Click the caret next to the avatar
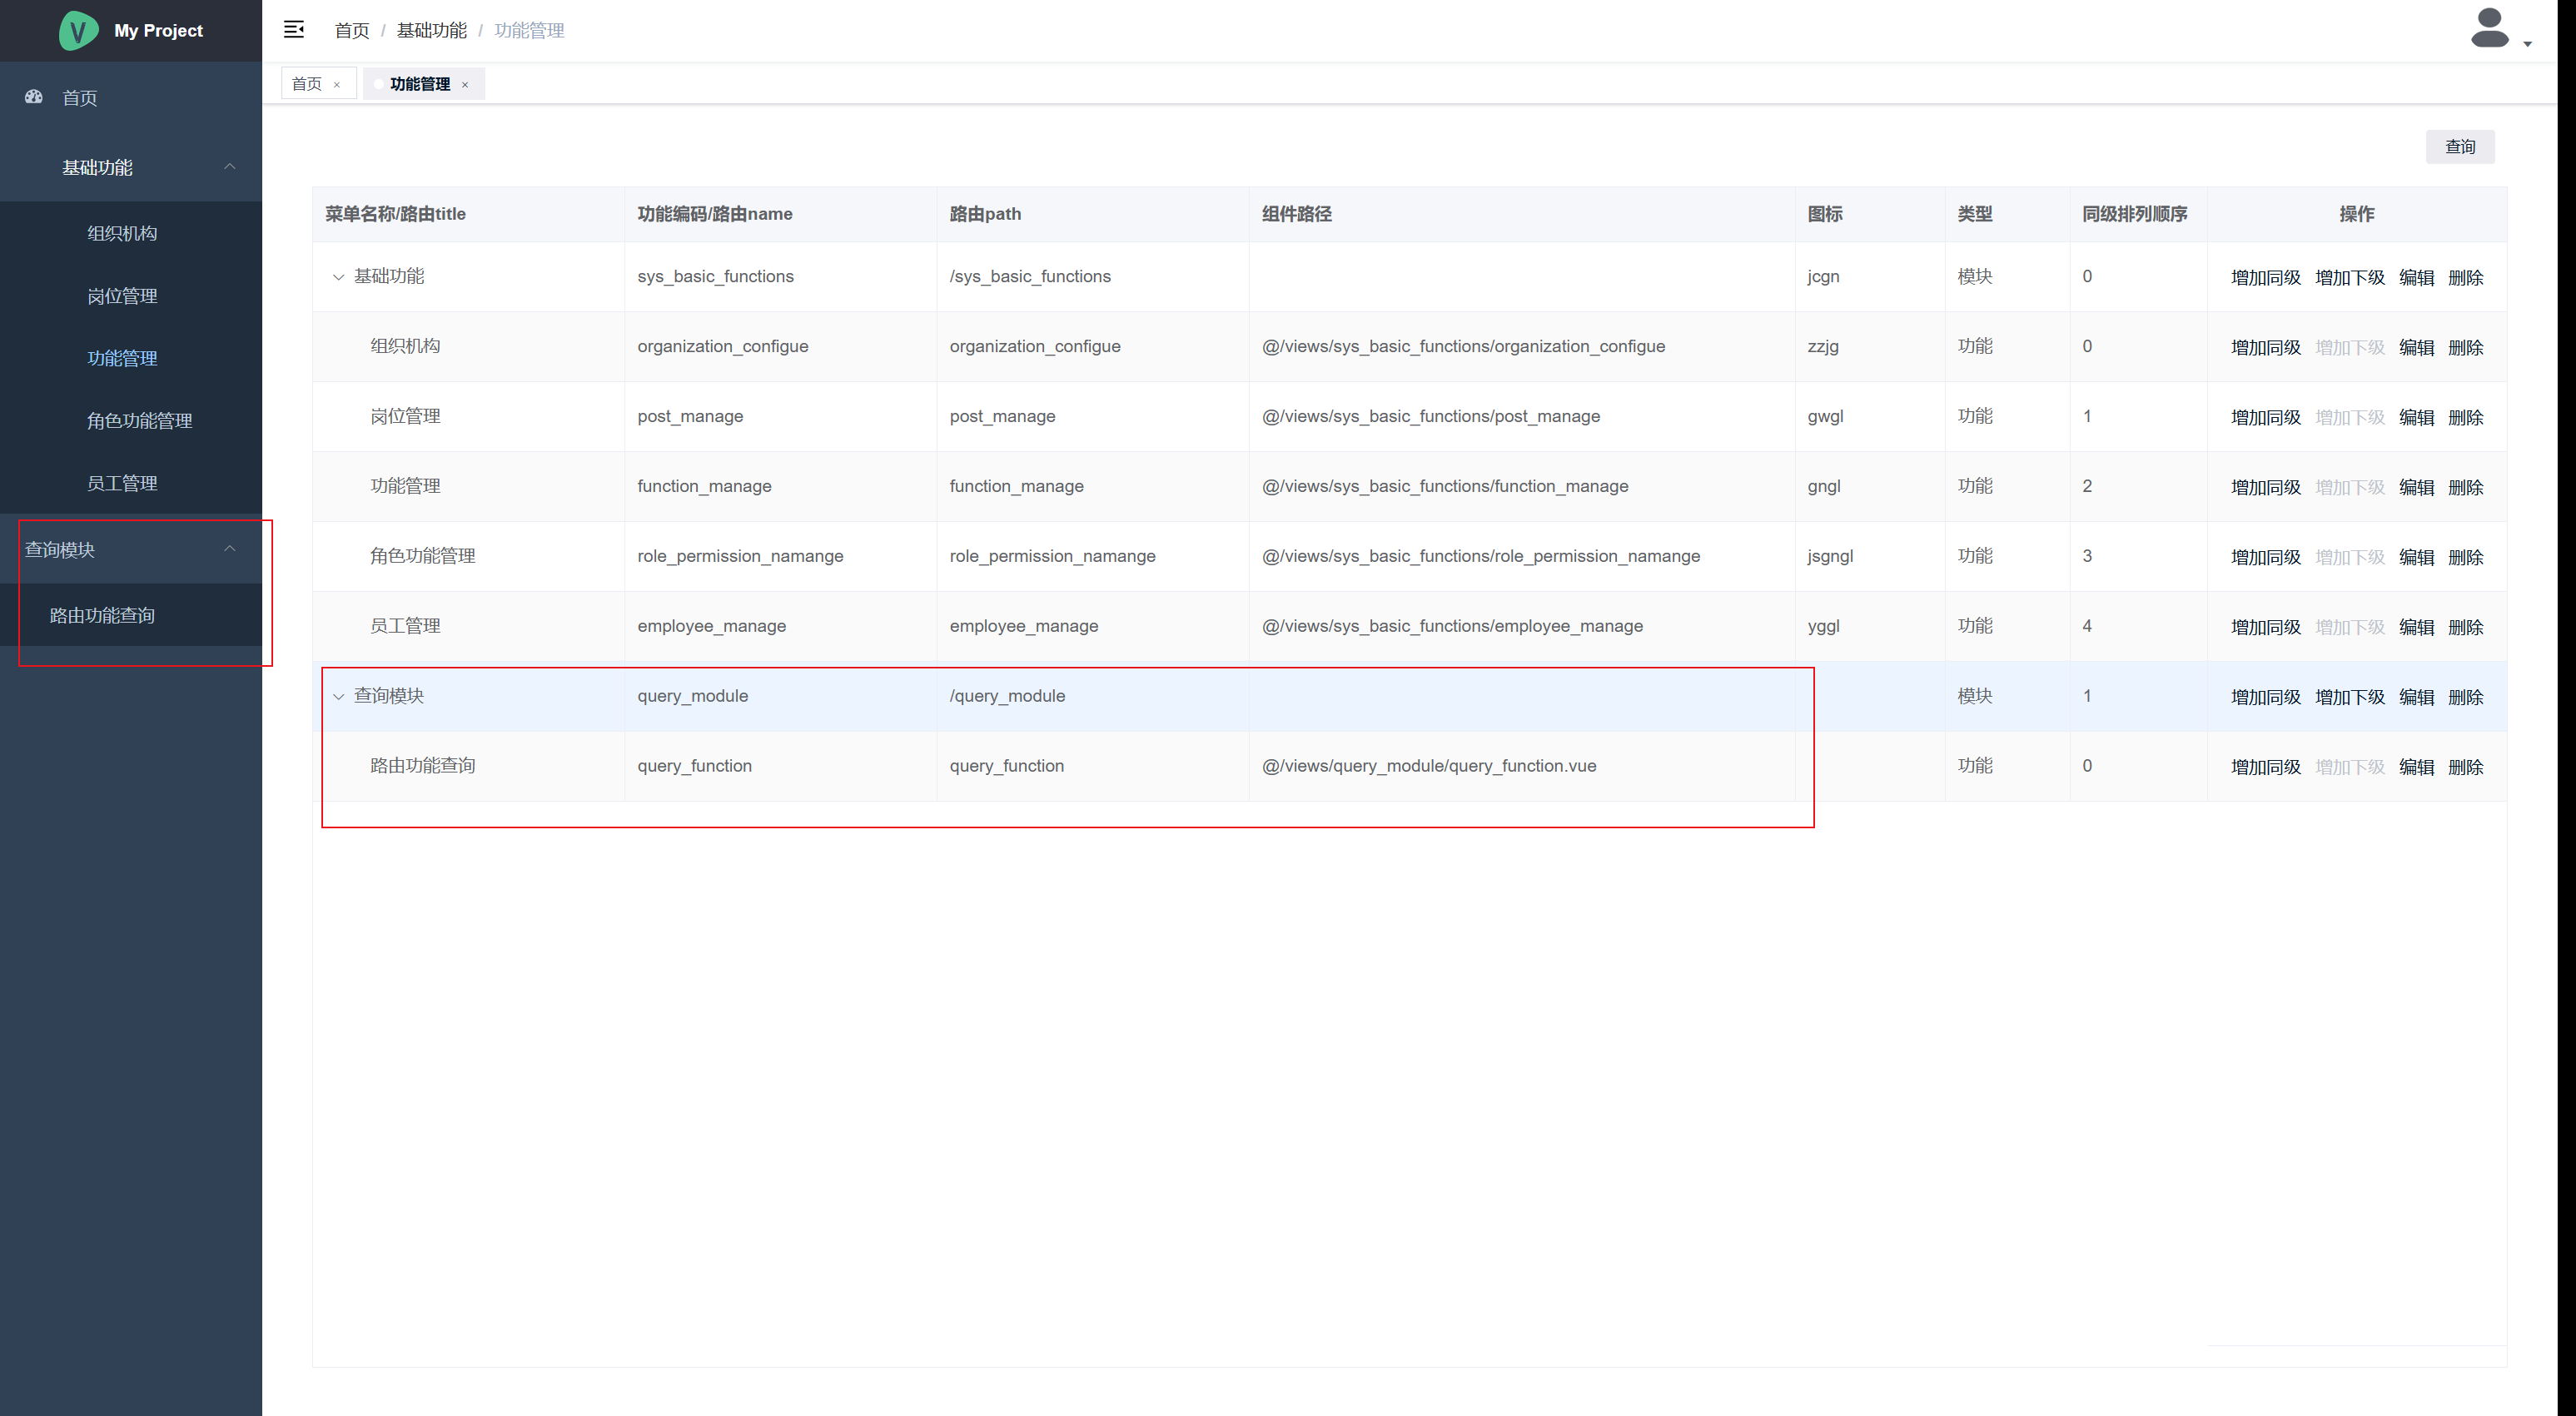 2527,44
